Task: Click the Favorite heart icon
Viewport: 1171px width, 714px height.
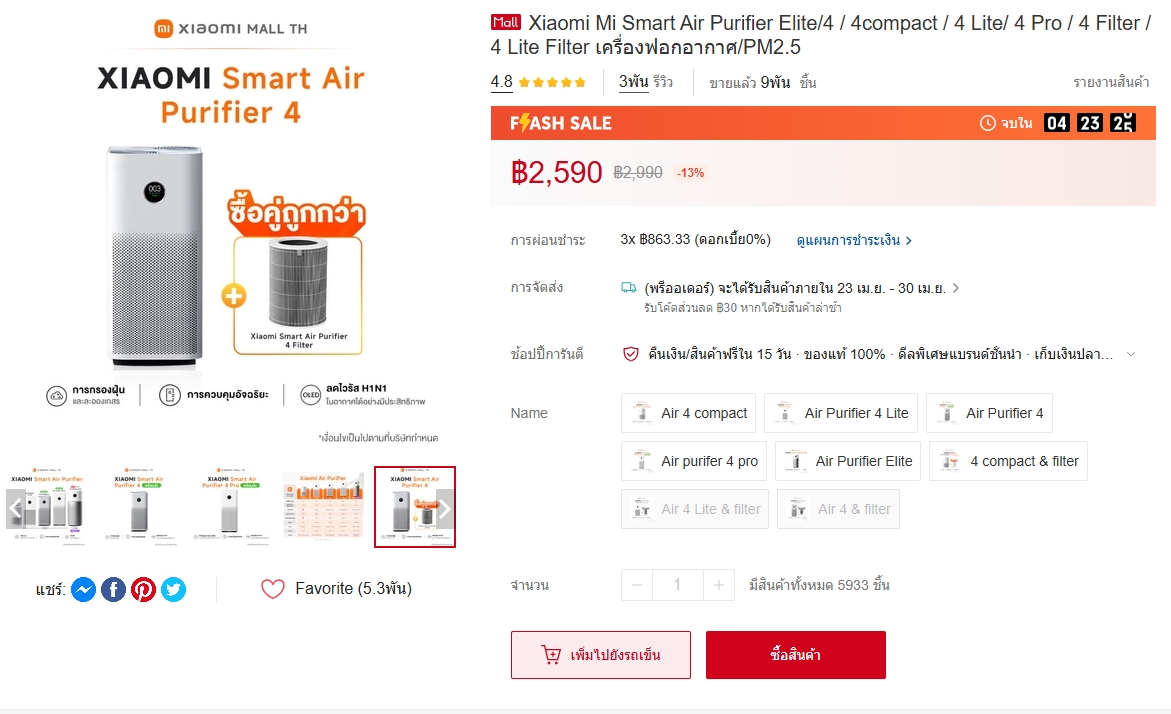Action: tap(273, 589)
